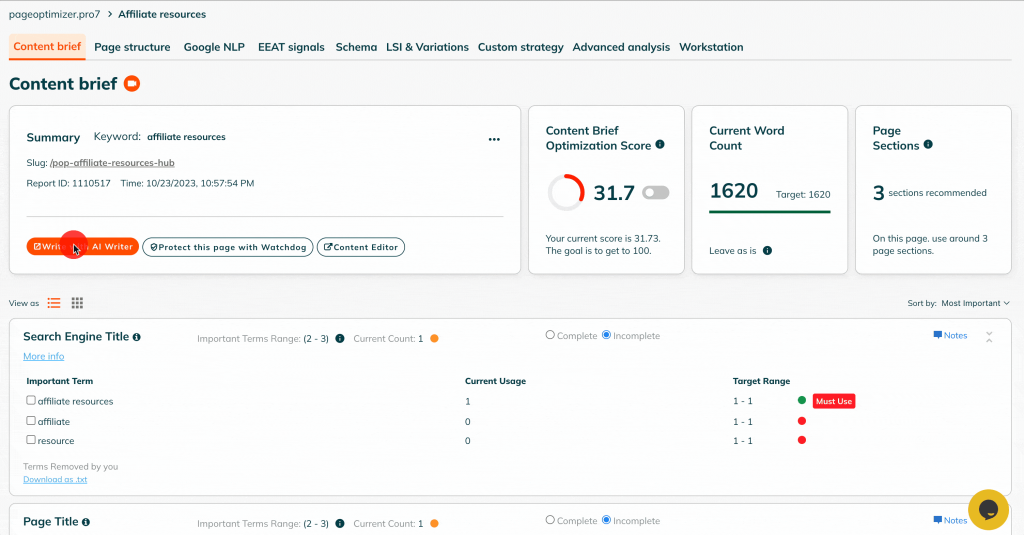Switch to list view icon
Image resolution: width=1024 pixels, height=535 pixels.
coord(54,302)
